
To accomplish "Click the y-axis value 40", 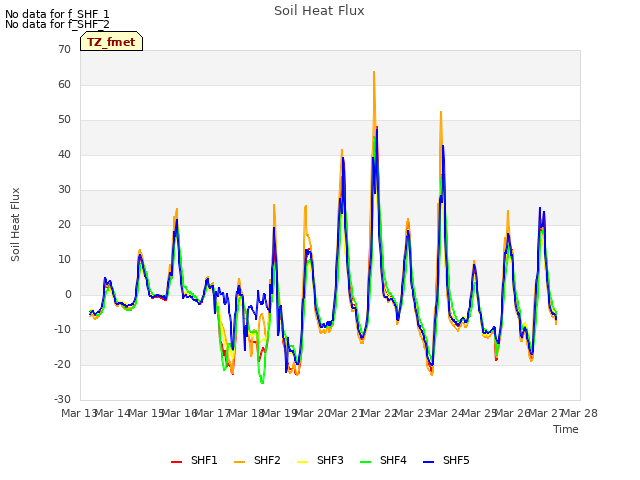I will (64, 154).
